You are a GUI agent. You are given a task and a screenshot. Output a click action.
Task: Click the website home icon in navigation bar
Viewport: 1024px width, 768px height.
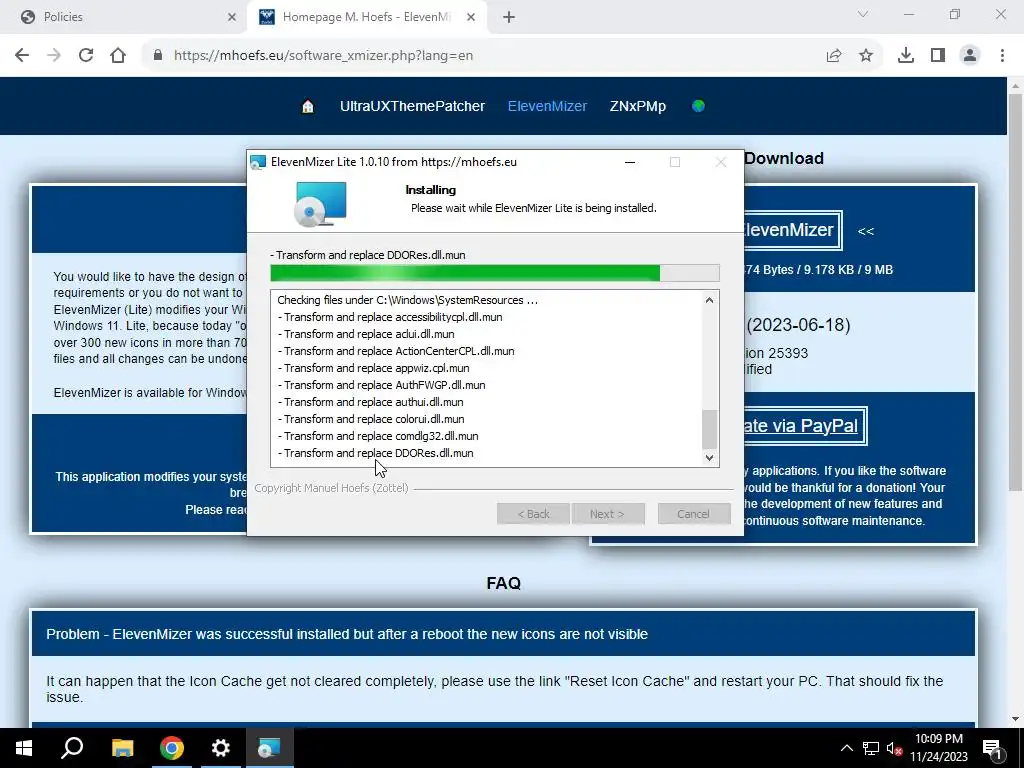308,106
